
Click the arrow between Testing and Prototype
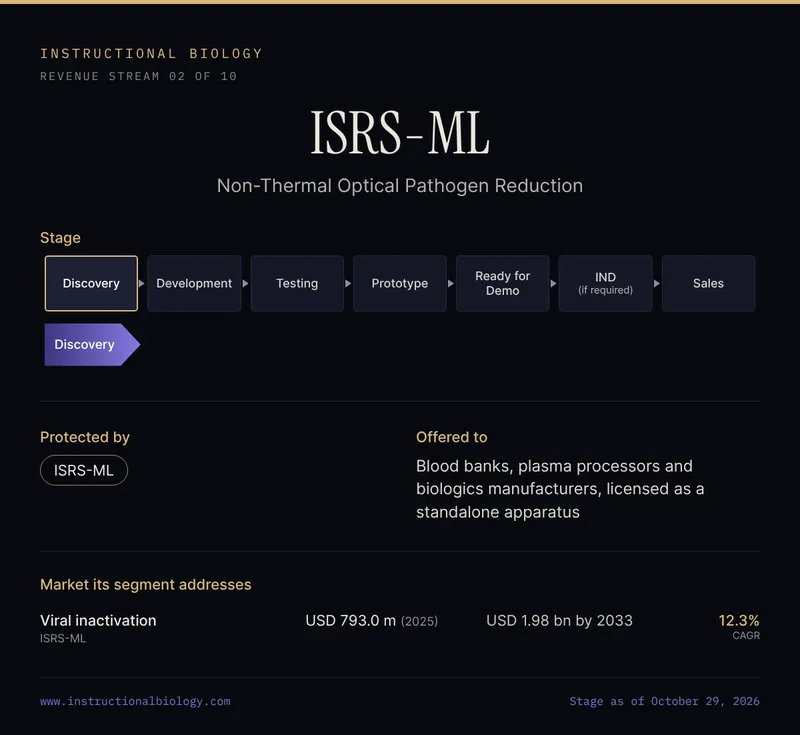348,284
